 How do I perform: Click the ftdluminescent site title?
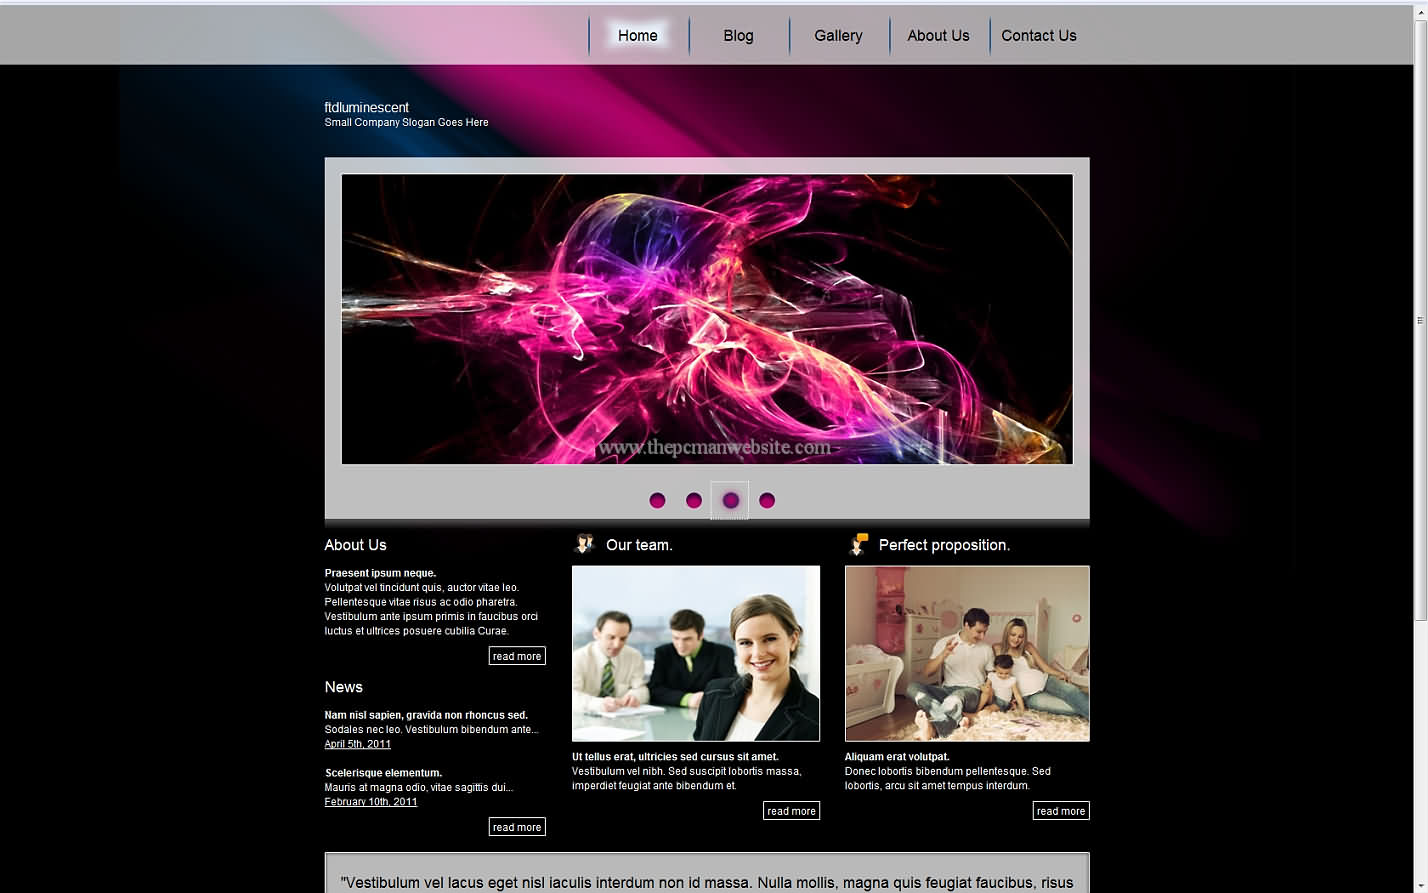tap(366, 107)
